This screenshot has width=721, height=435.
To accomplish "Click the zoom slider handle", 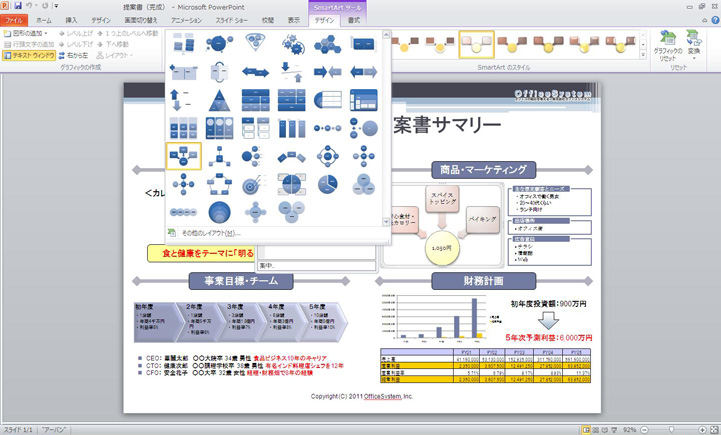I will point(671,429).
